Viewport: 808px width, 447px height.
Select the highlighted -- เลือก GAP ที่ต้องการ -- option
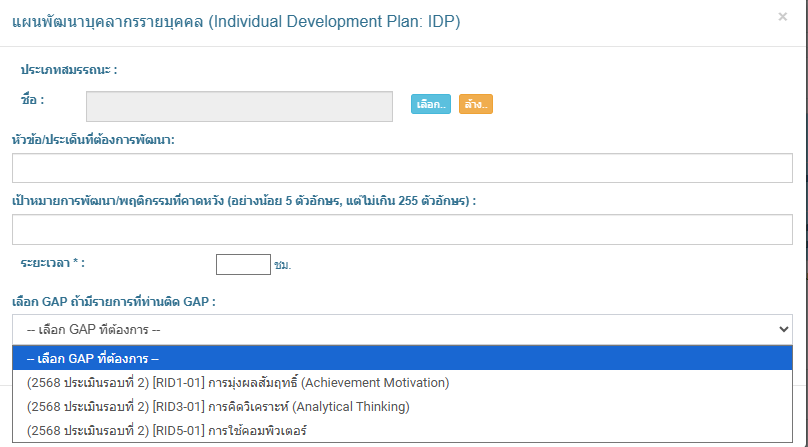click(402, 358)
